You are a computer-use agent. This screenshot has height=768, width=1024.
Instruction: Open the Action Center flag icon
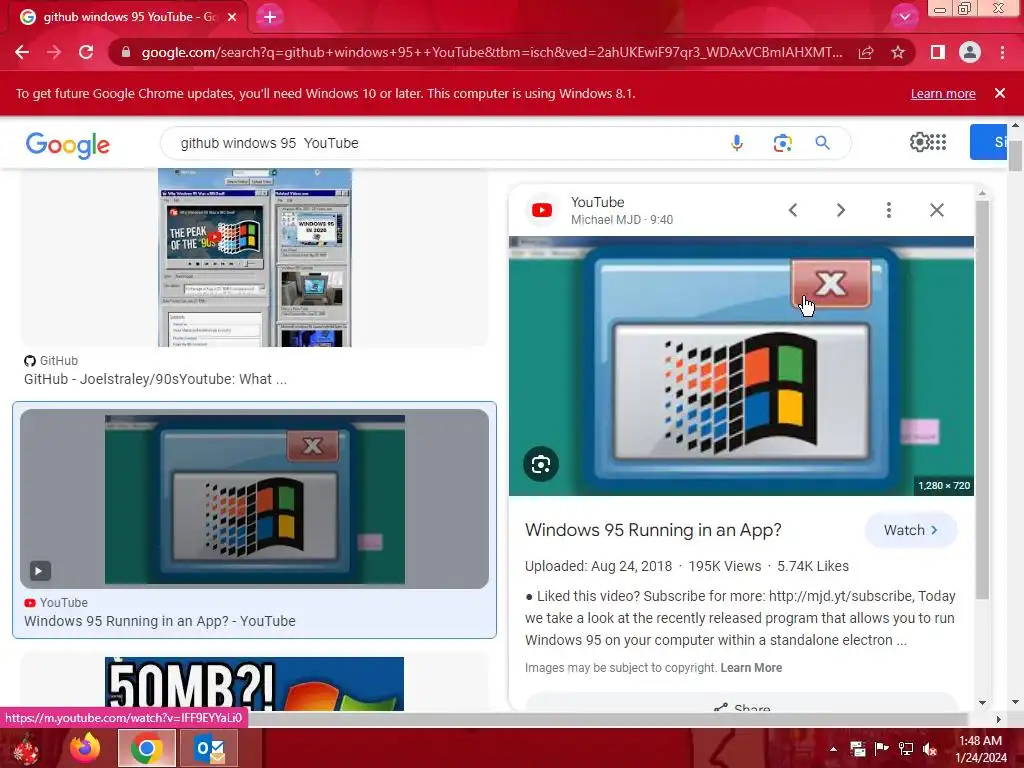point(882,748)
